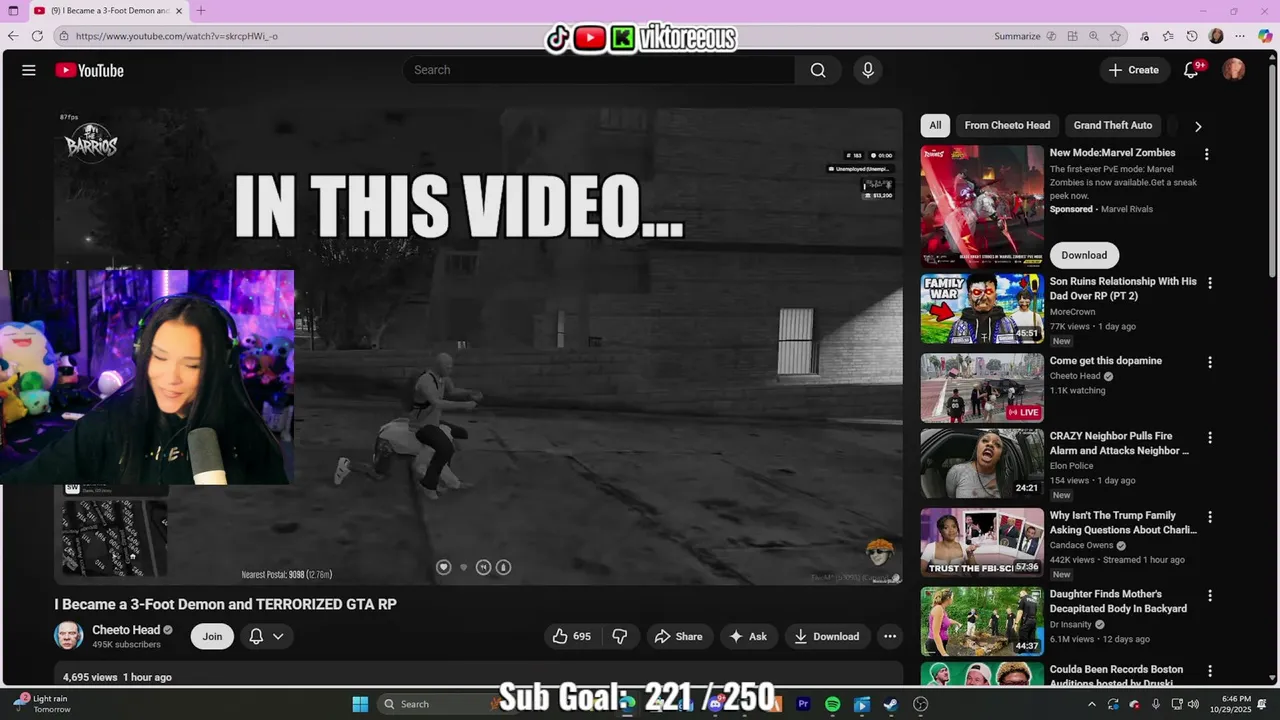Image resolution: width=1280 pixels, height=720 pixels.
Task: Open a new browser tab with plus
Action: (x=201, y=10)
